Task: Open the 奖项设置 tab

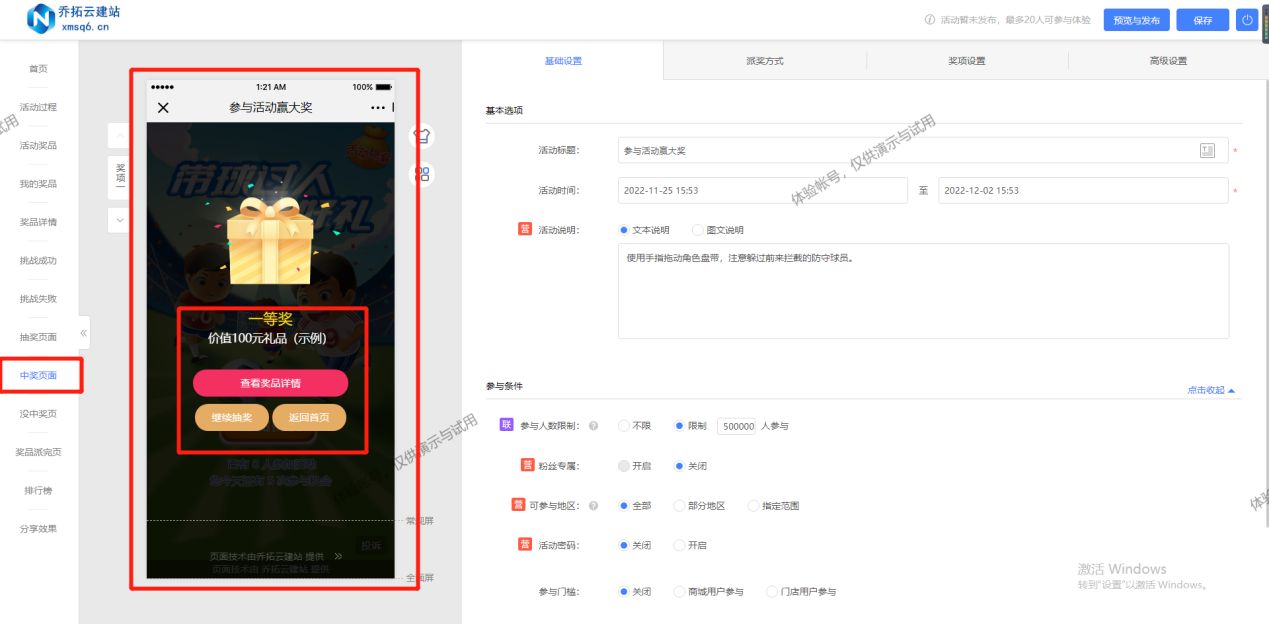Action: click(x=966, y=60)
